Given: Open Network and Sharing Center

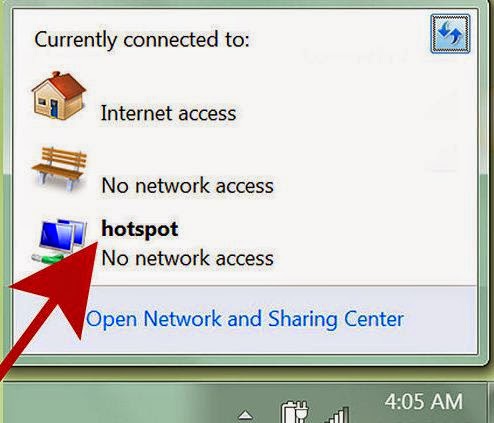Looking at the screenshot, I should [245, 319].
